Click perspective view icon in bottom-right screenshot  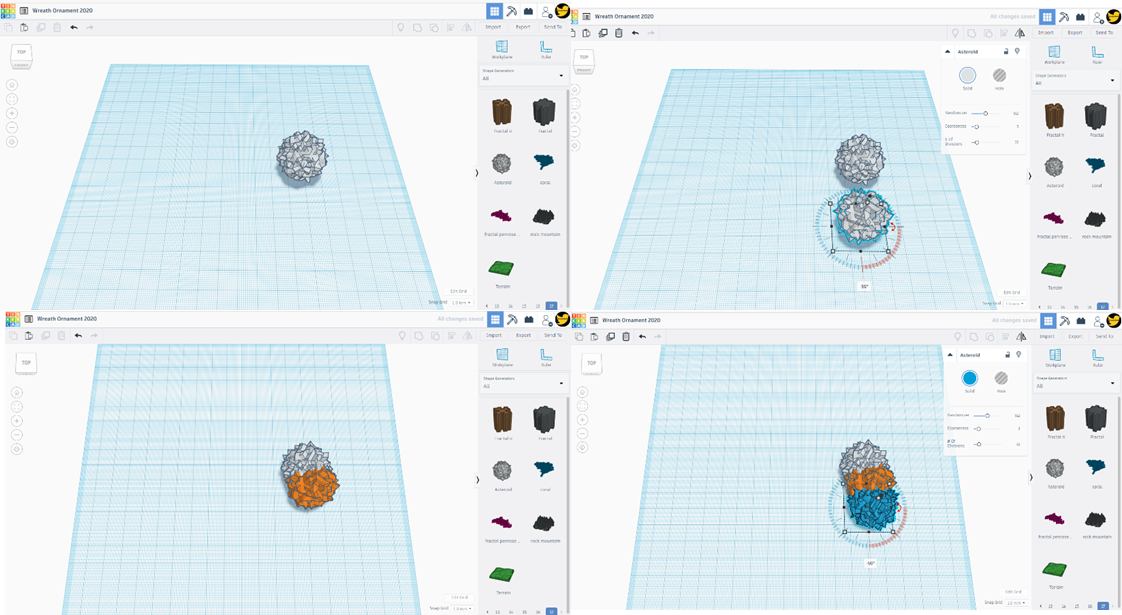[x=582, y=447]
